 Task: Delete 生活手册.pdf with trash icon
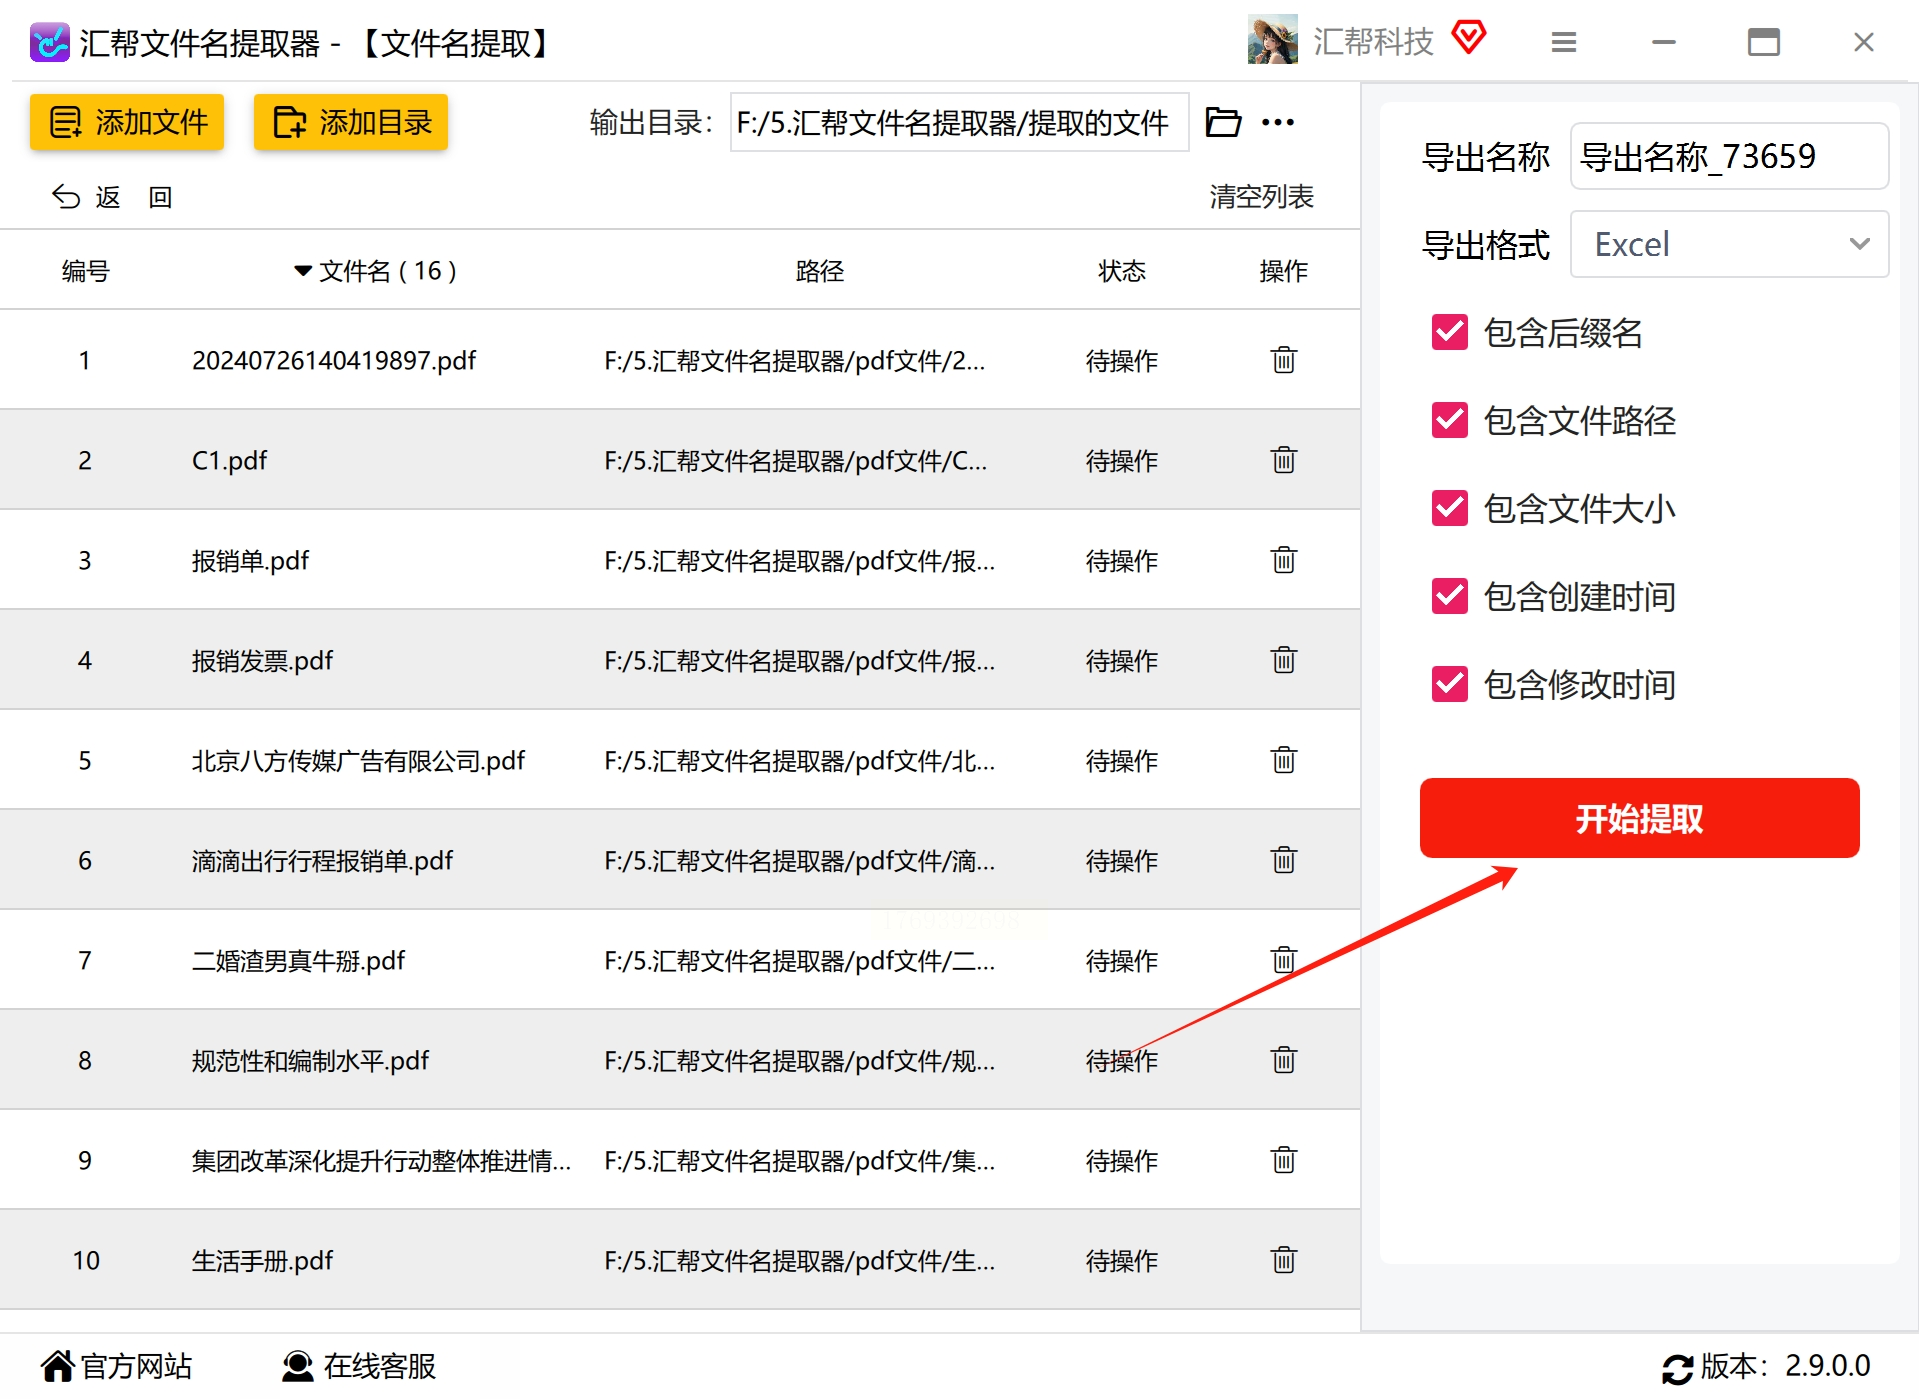click(1284, 1260)
